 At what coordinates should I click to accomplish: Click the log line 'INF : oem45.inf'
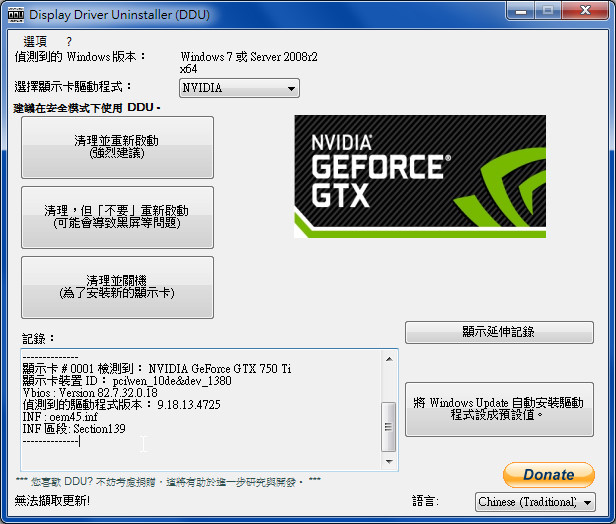(60, 417)
